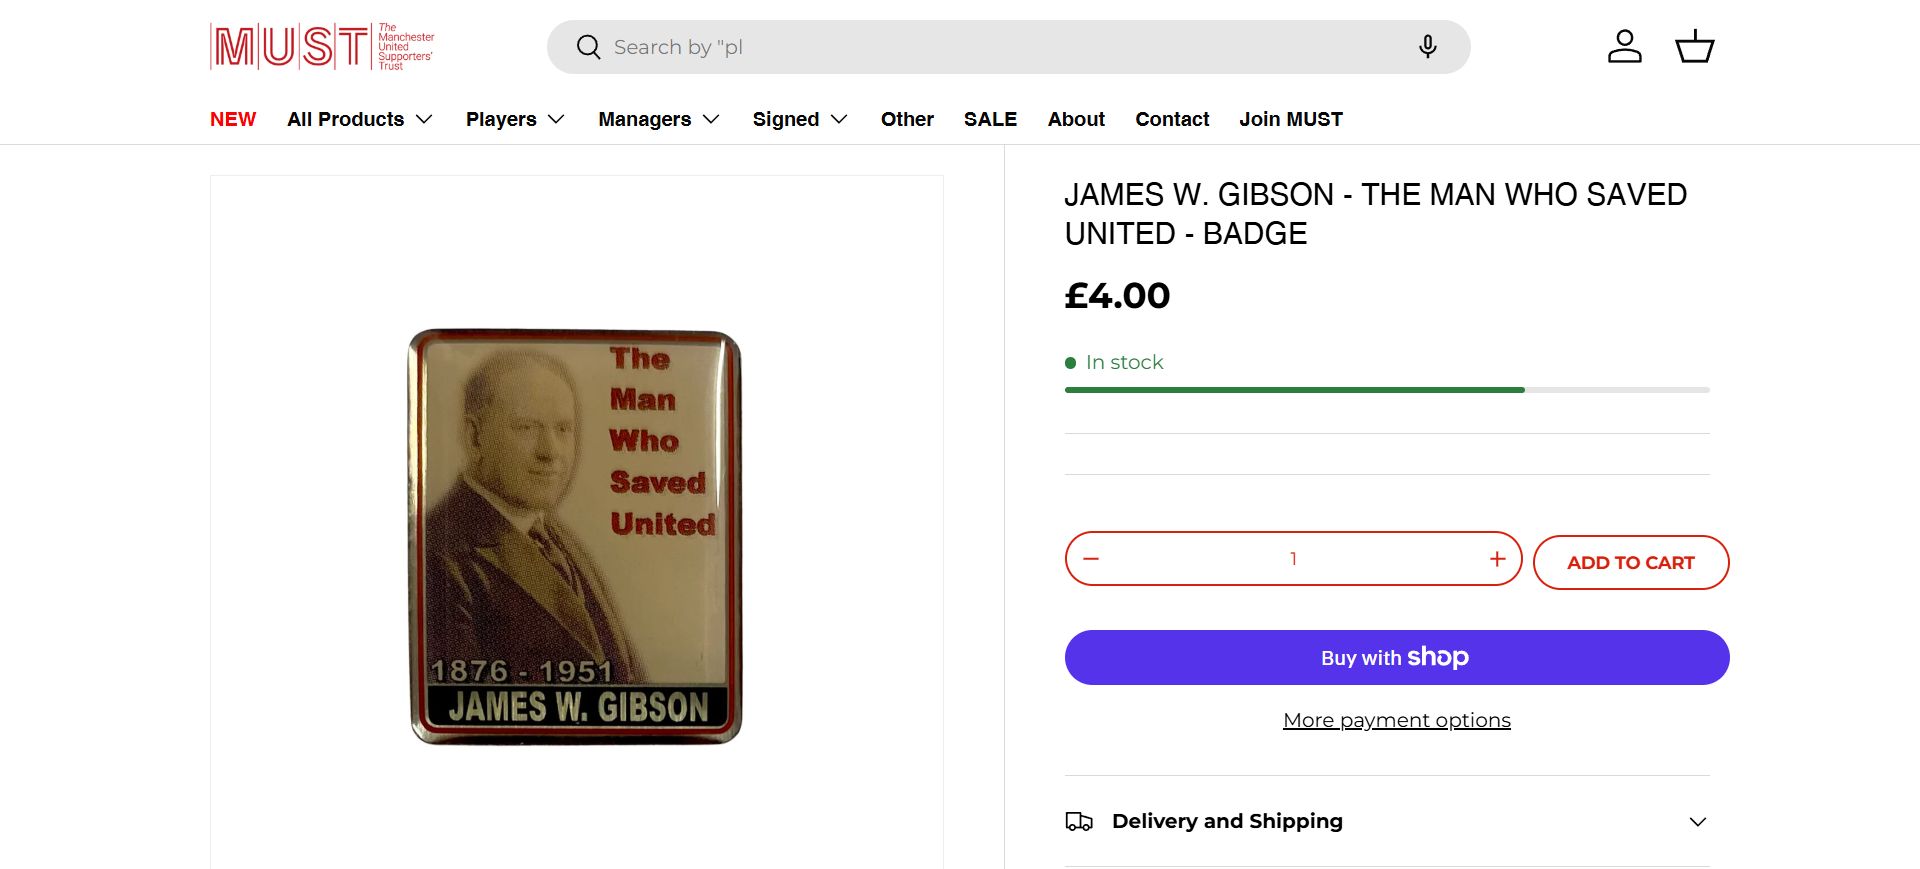Click Buy with Shop button
This screenshot has width=1920, height=869.
pyautogui.click(x=1397, y=657)
